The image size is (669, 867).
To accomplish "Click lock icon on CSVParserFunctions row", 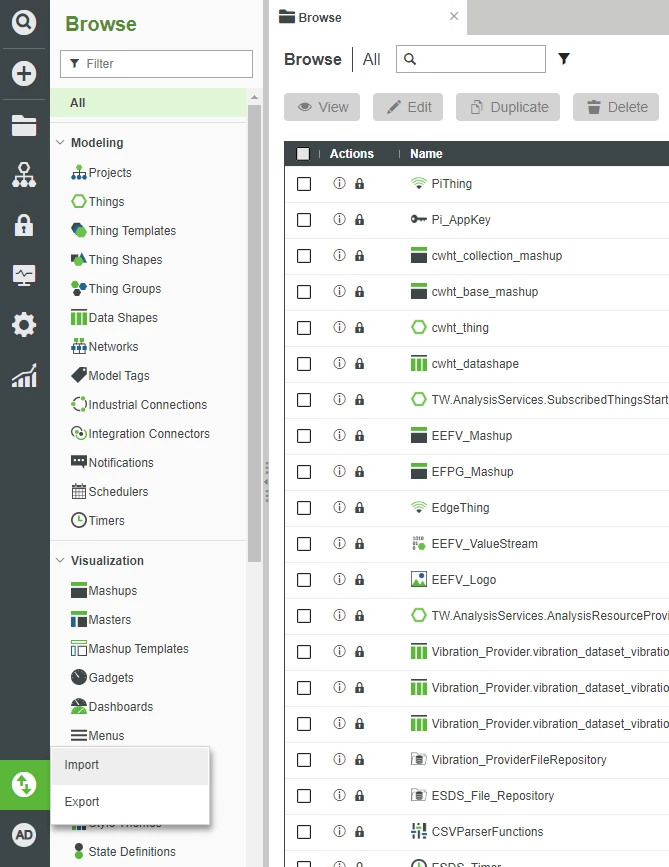I will click(x=359, y=832).
